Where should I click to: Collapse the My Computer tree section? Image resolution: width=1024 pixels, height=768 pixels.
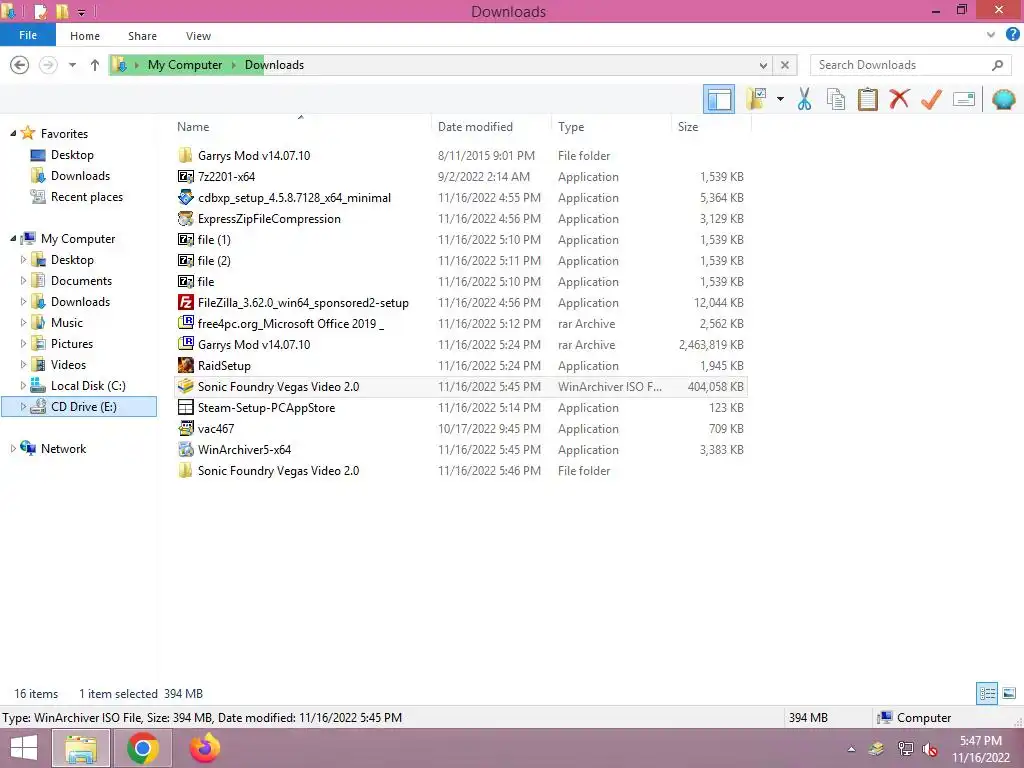click(x=13, y=238)
